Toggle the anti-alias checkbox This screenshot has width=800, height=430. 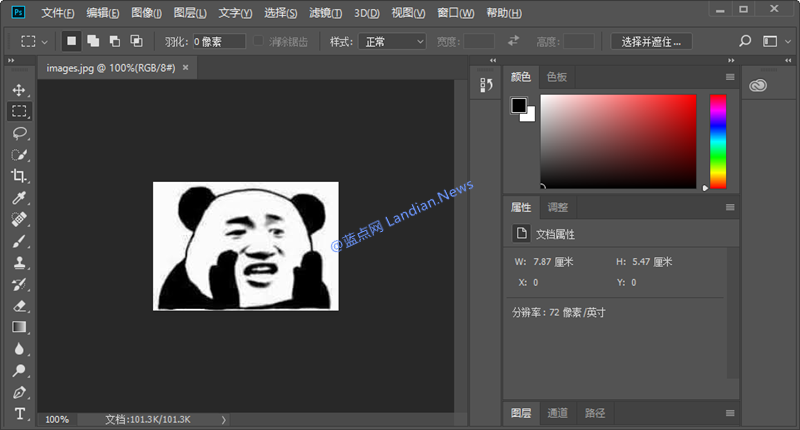click(259, 40)
